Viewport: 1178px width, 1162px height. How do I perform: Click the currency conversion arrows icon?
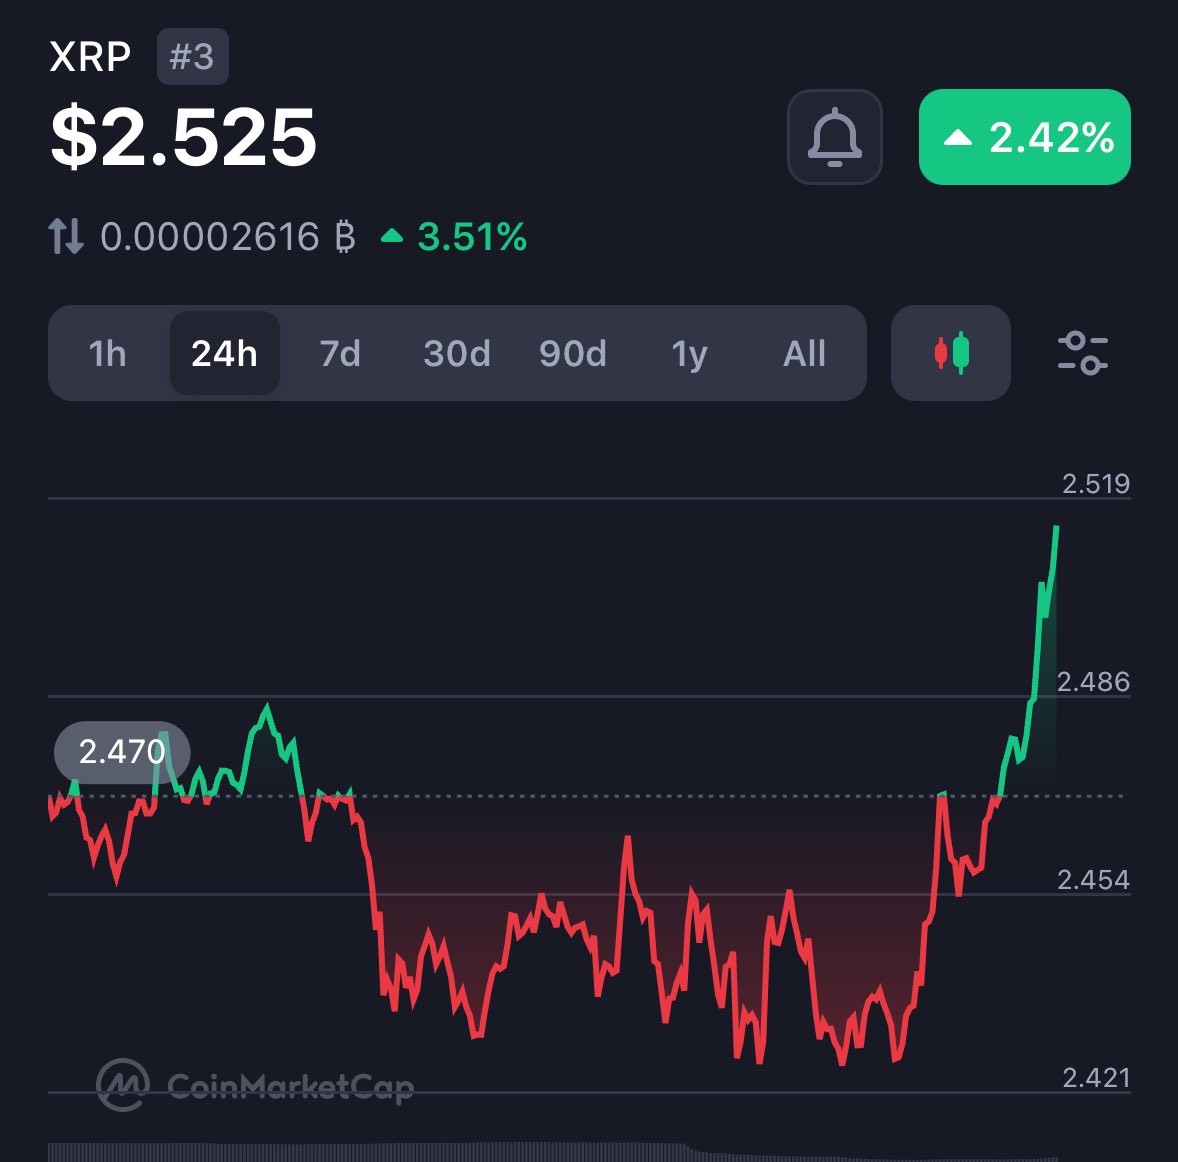tap(66, 236)
